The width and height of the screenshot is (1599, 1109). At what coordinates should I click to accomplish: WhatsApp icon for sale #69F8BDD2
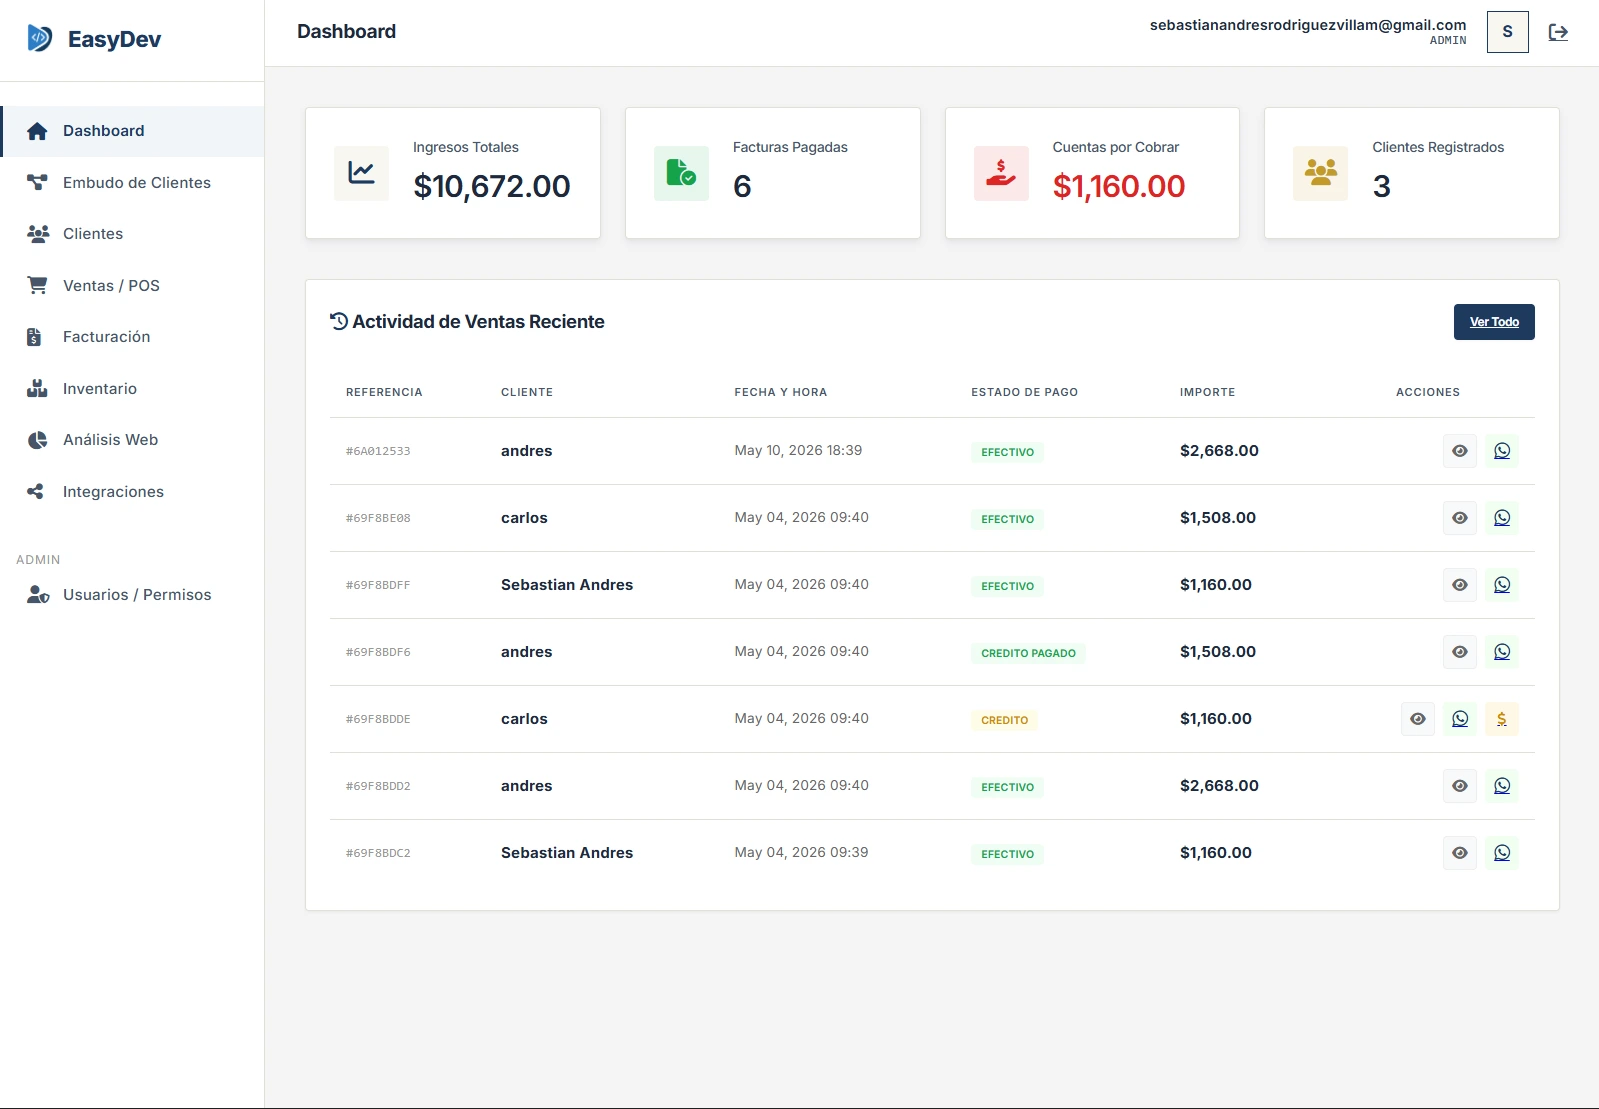tap(1502, 786)
